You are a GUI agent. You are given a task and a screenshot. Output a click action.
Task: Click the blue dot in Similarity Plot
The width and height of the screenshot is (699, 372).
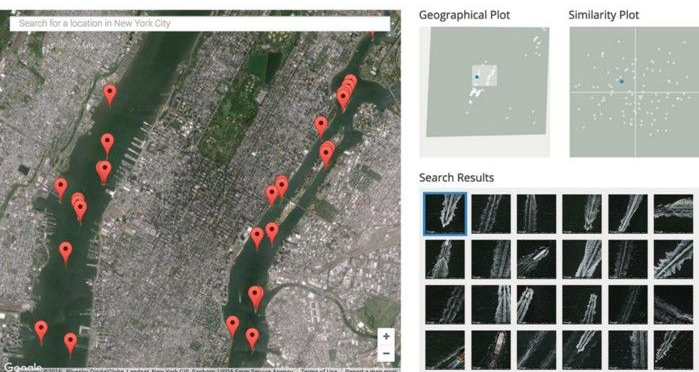(x=621, y=81)
